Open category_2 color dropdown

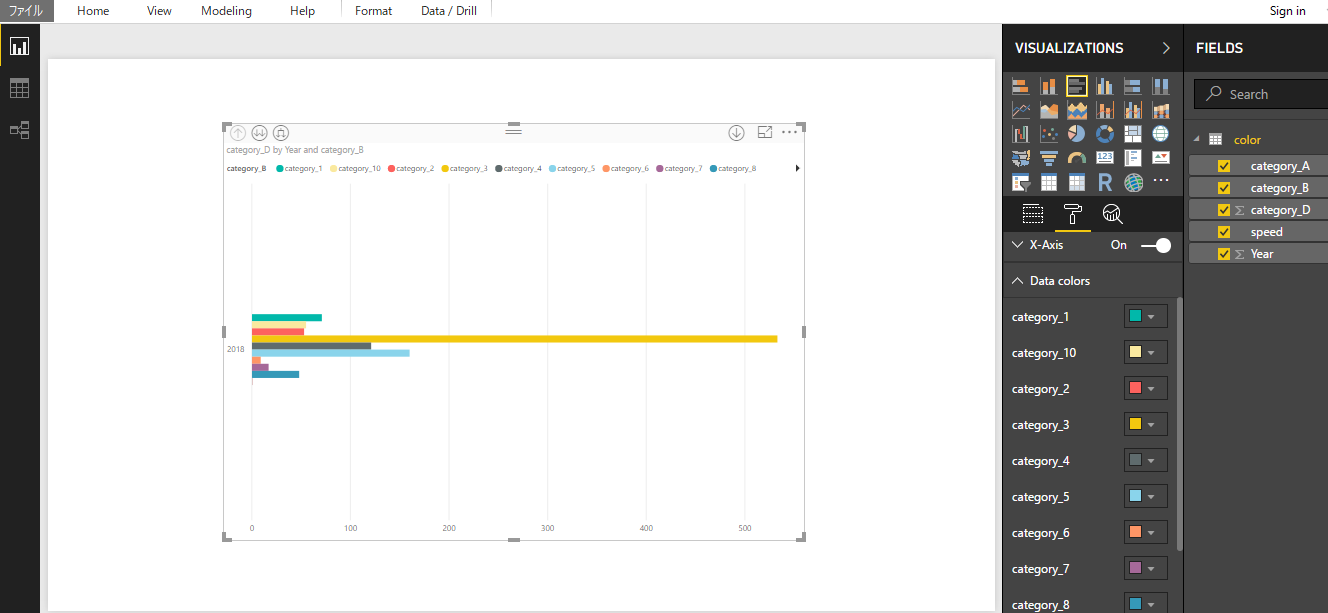(1146, 389)
